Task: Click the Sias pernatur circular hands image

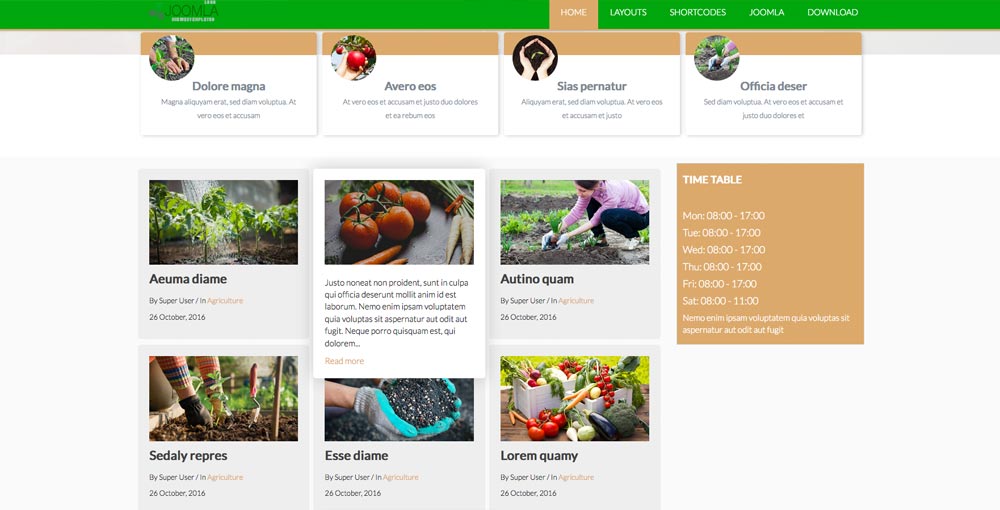Action: (x=535, y=57)
